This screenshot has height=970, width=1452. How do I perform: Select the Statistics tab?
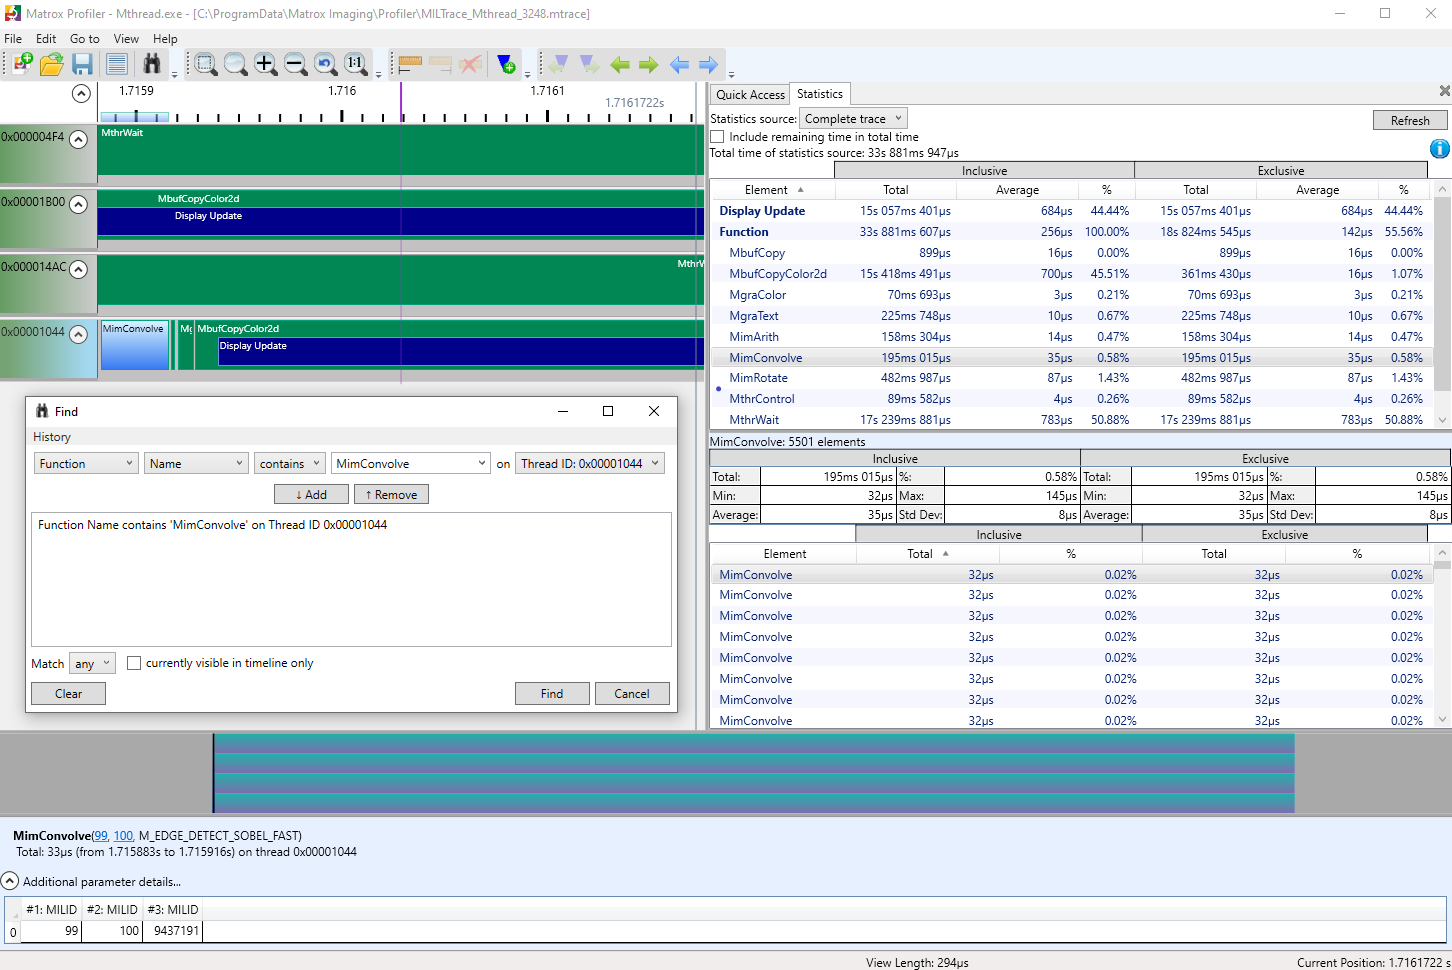820,94
